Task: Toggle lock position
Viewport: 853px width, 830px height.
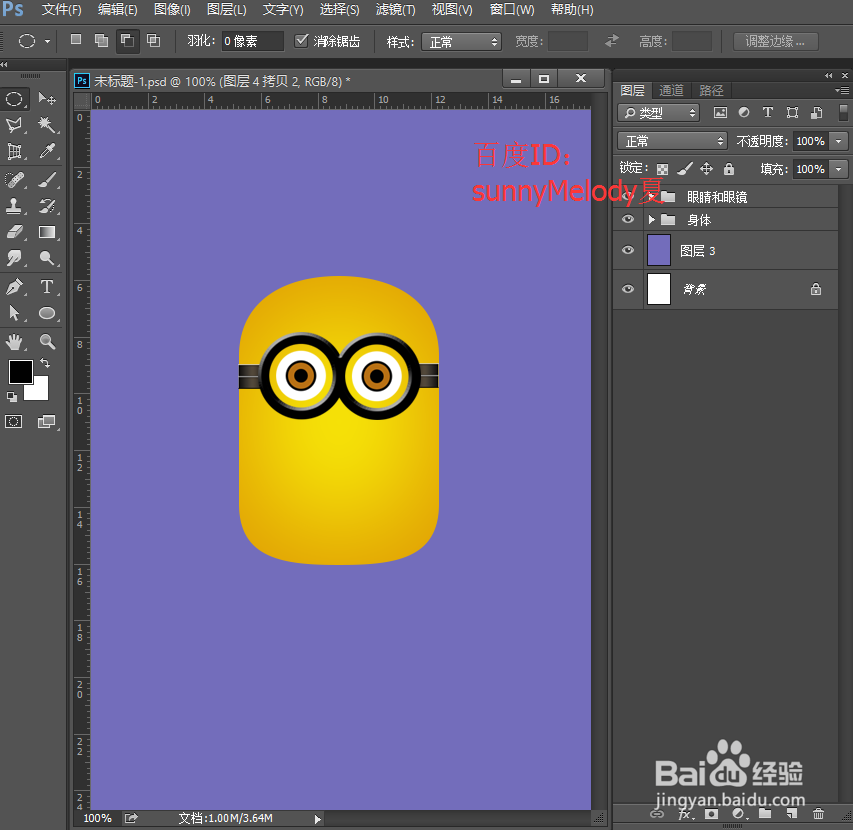Action: click(706, 169)
